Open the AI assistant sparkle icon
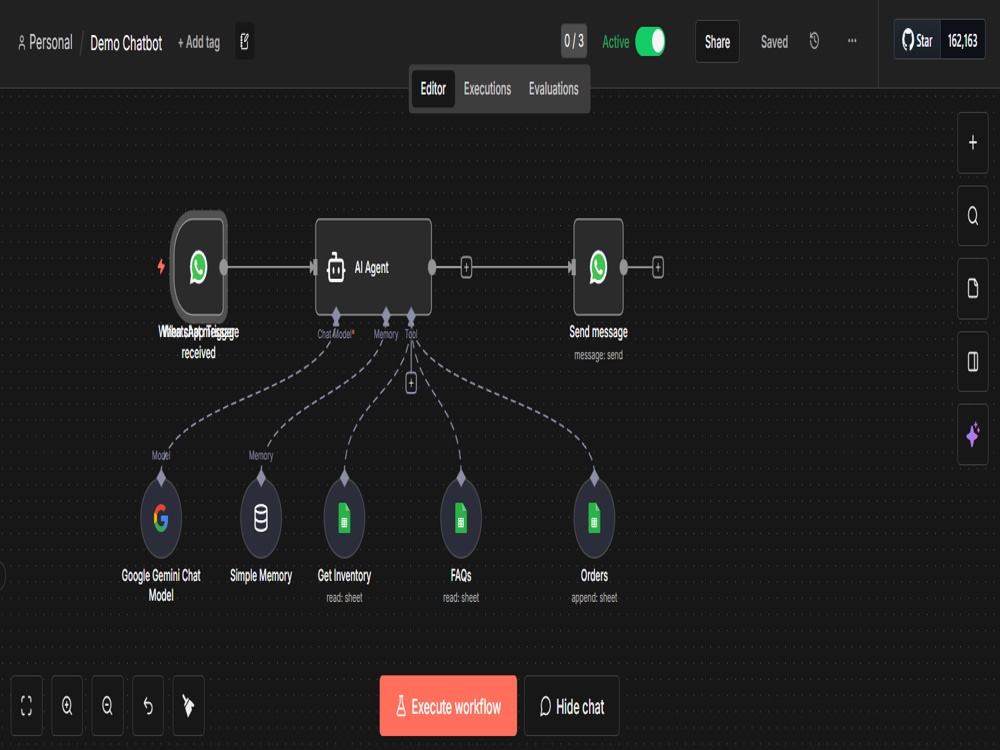 973,434
